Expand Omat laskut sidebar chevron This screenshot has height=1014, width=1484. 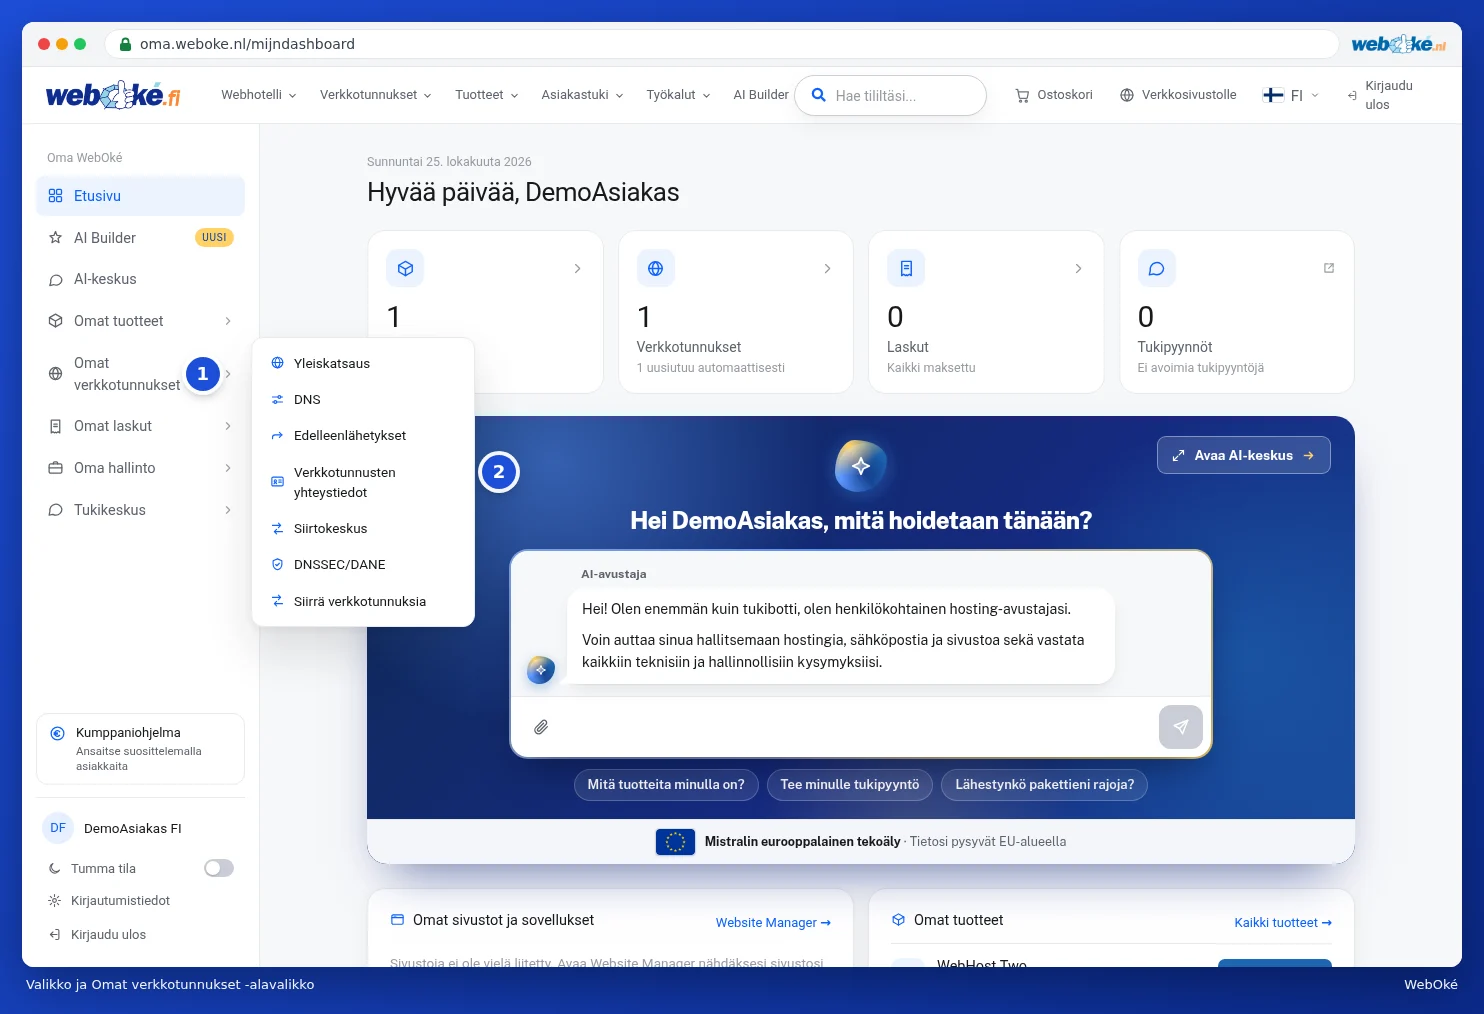coord(228,426)
